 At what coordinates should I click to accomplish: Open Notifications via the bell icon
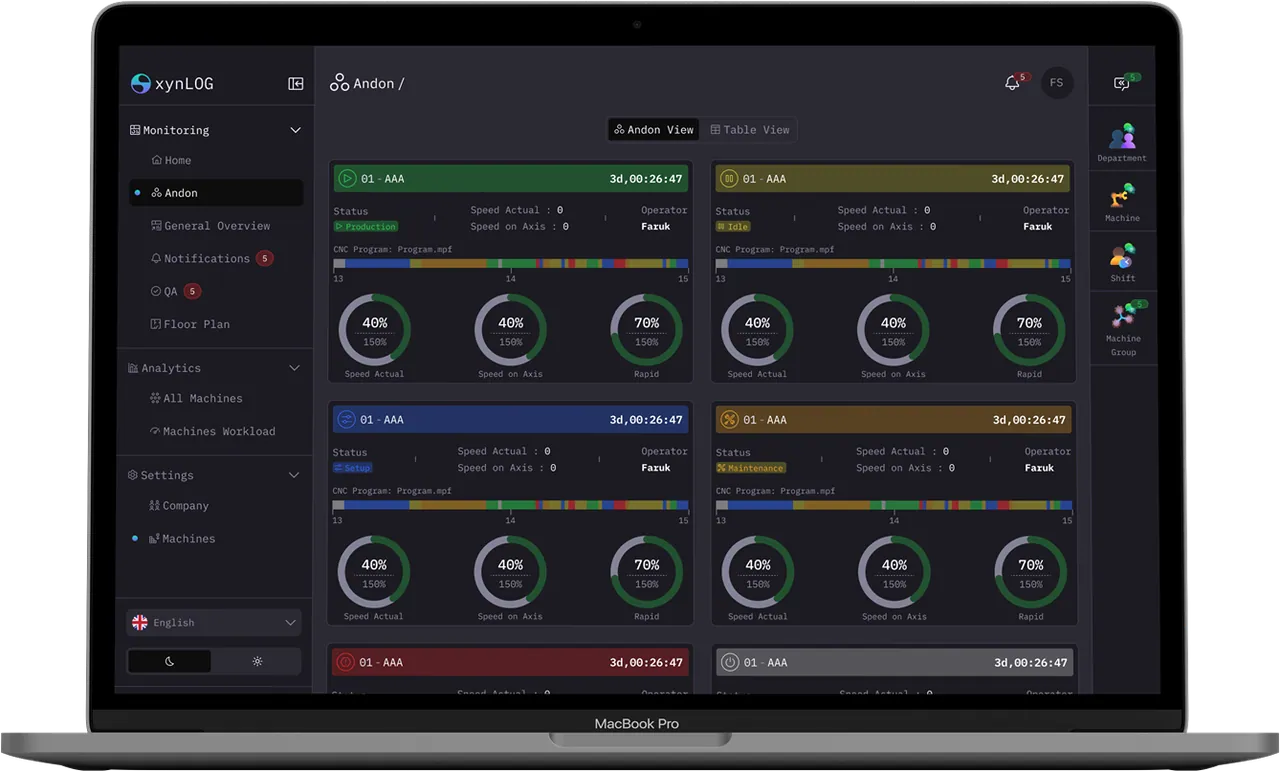[1011, 83]
